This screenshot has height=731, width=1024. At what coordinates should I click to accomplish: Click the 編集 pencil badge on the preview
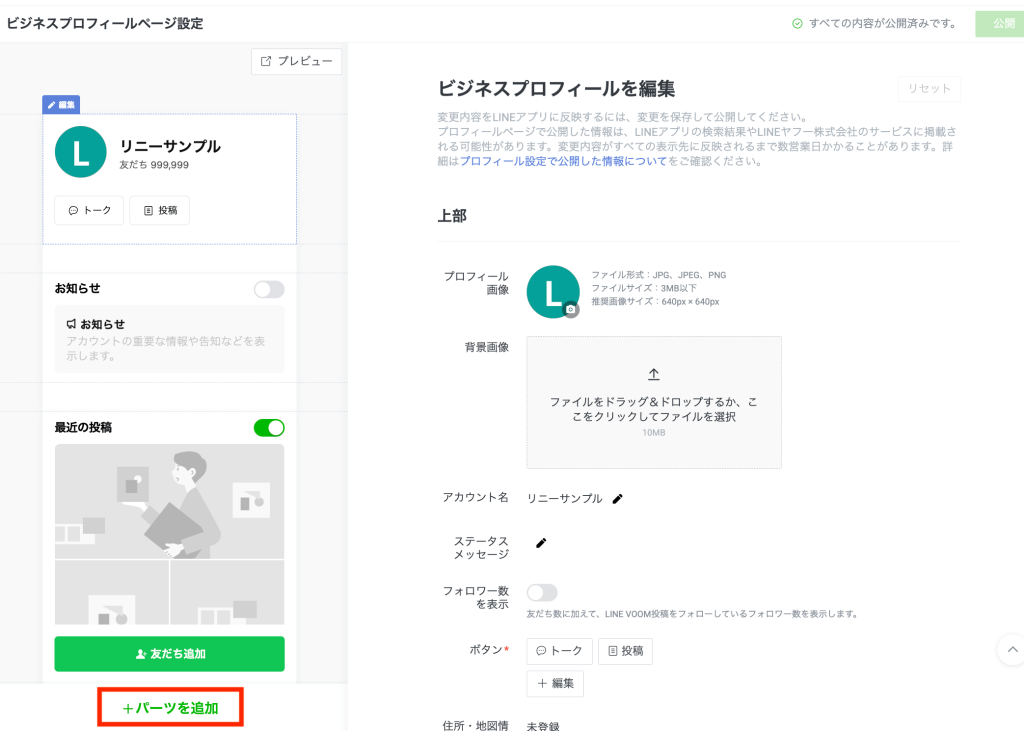click(x=61, y=104)
